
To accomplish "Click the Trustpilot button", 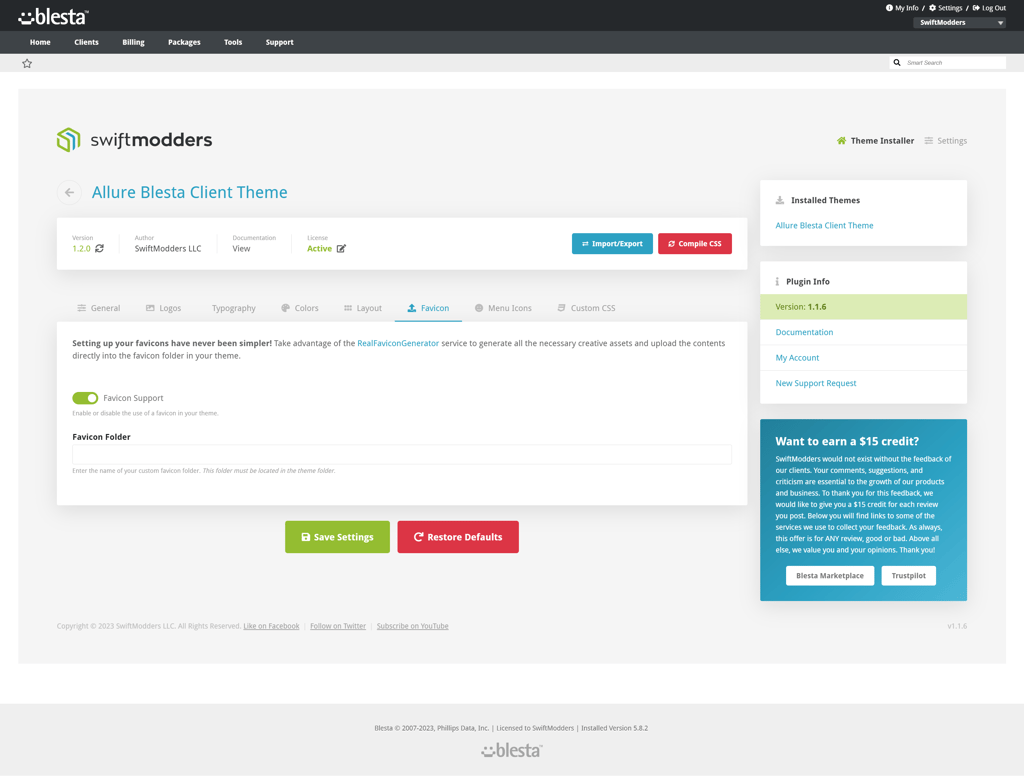I will (x=908, y=575).
